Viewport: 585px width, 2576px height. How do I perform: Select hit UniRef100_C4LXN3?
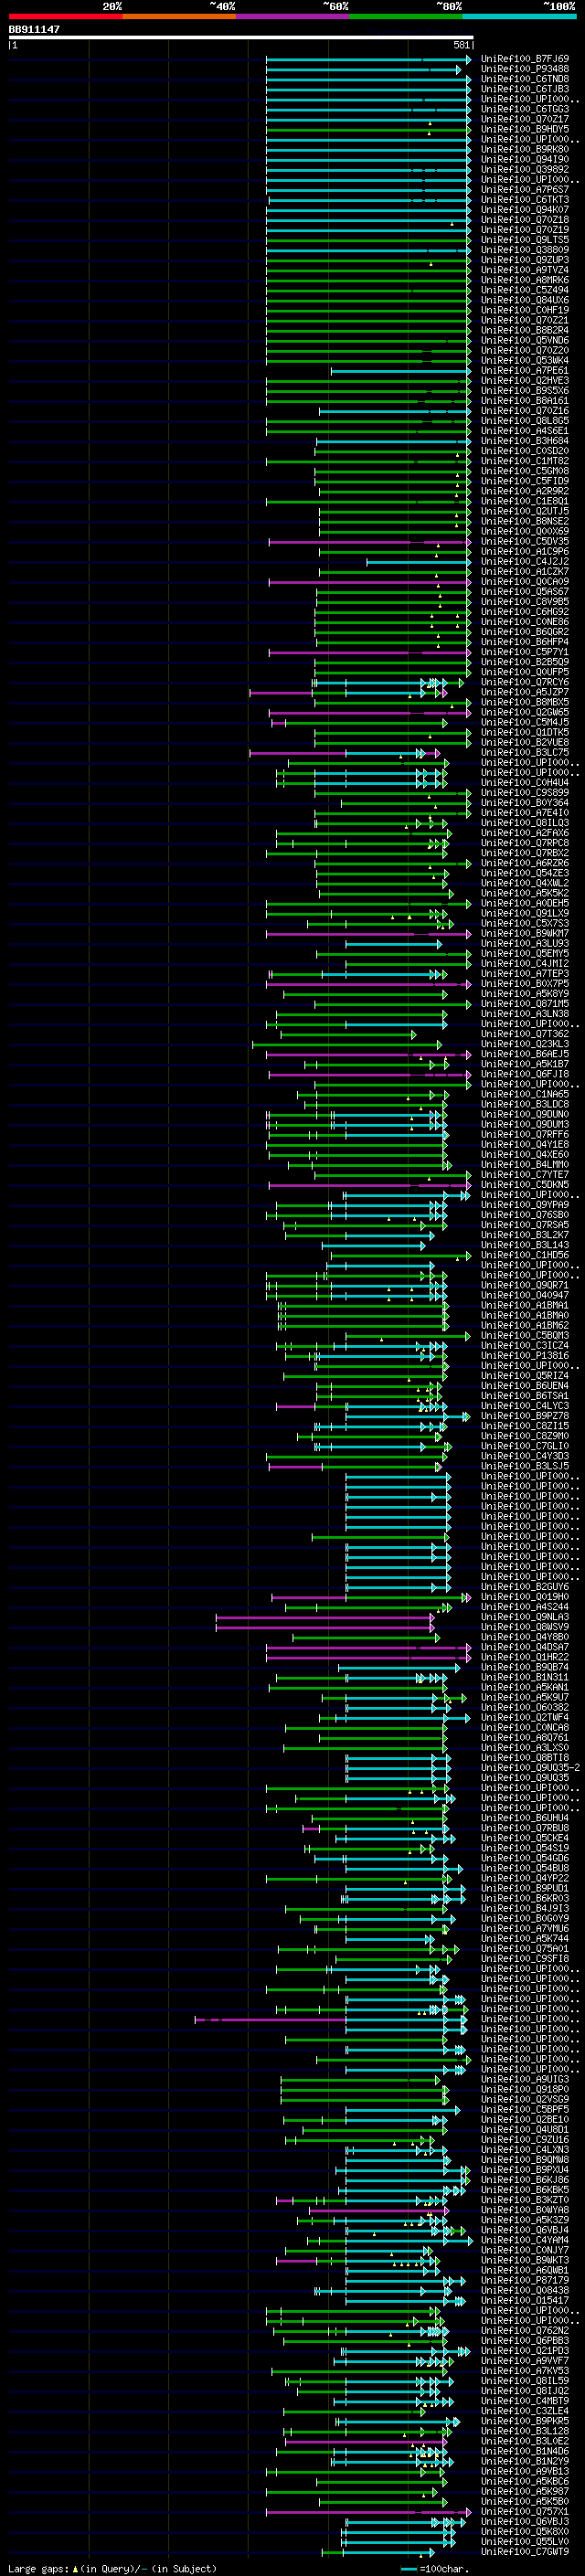tap(525, 2149)
